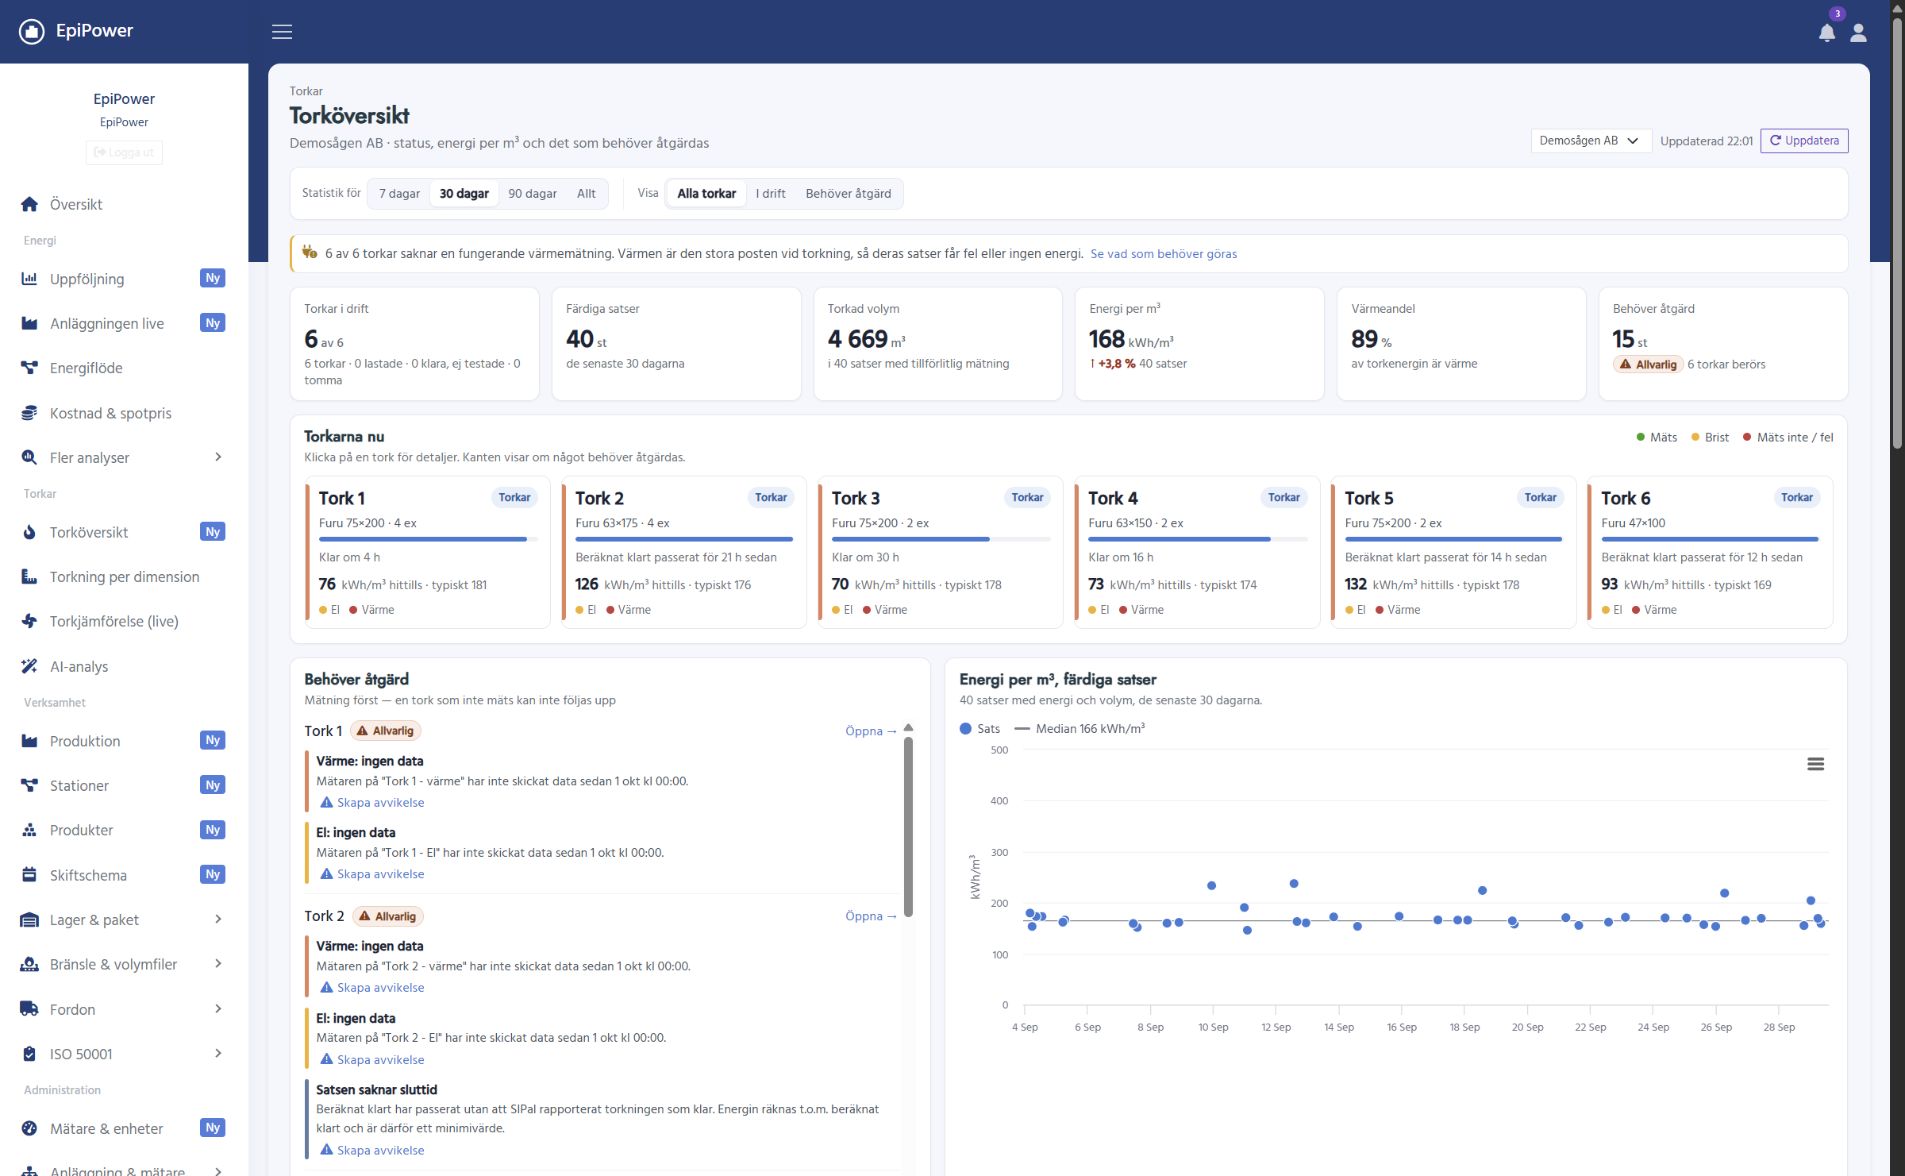The width and height of the screenshot is (1905, 1176).
Task: Open the user profile icon
Action: coord(1858,32)
